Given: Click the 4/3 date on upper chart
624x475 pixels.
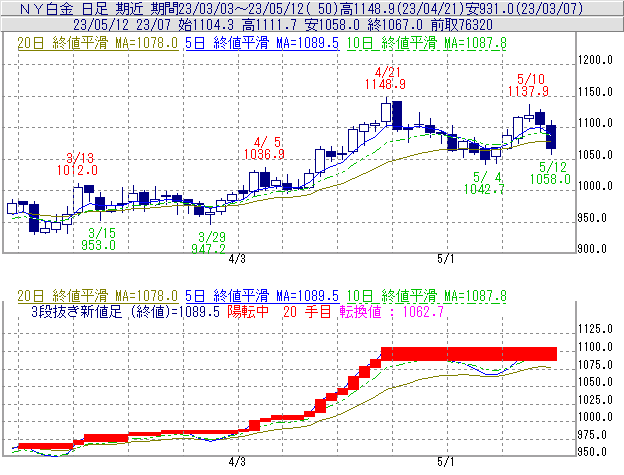Looking at the screenshot, I should 237,259.
